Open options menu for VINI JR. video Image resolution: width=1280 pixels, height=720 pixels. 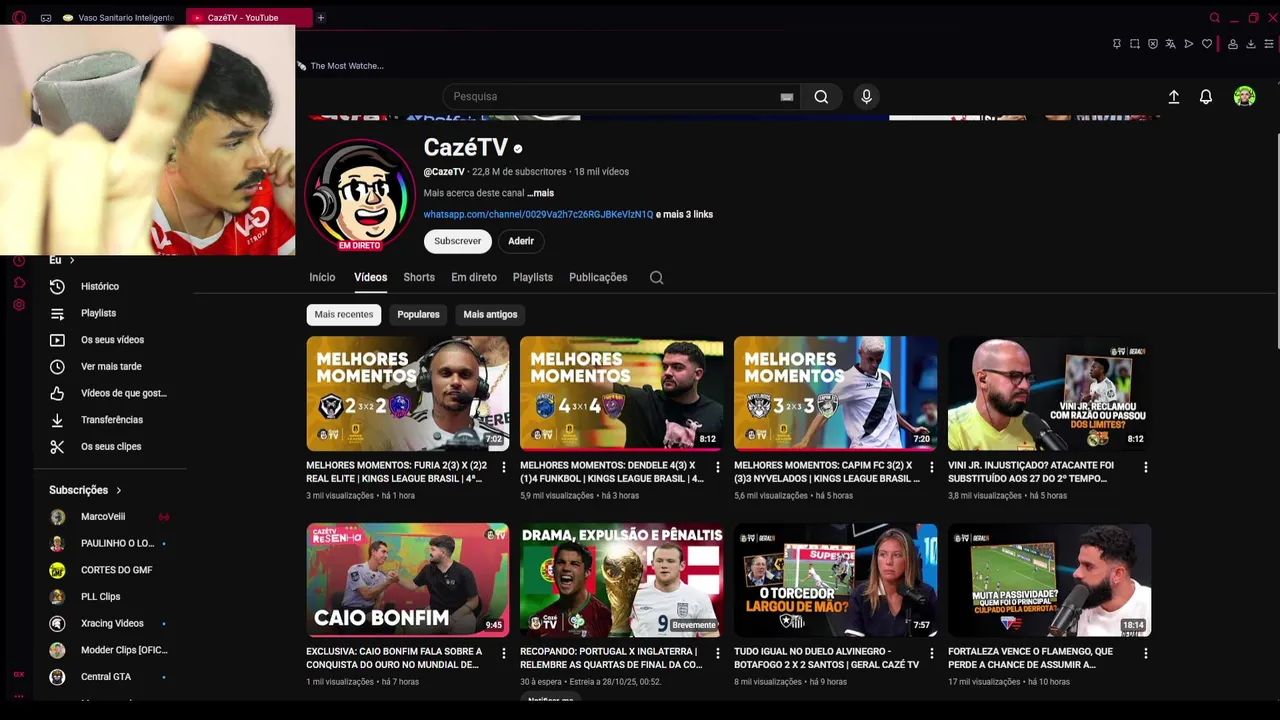point(1145,467)
